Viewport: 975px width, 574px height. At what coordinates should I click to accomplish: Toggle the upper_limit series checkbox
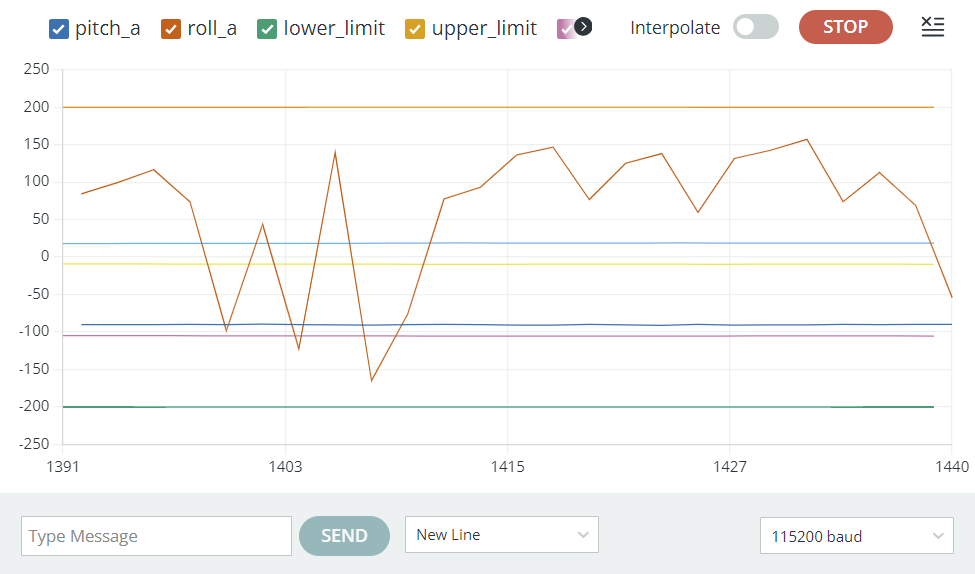pyautogui.click(x=415, y=29)
